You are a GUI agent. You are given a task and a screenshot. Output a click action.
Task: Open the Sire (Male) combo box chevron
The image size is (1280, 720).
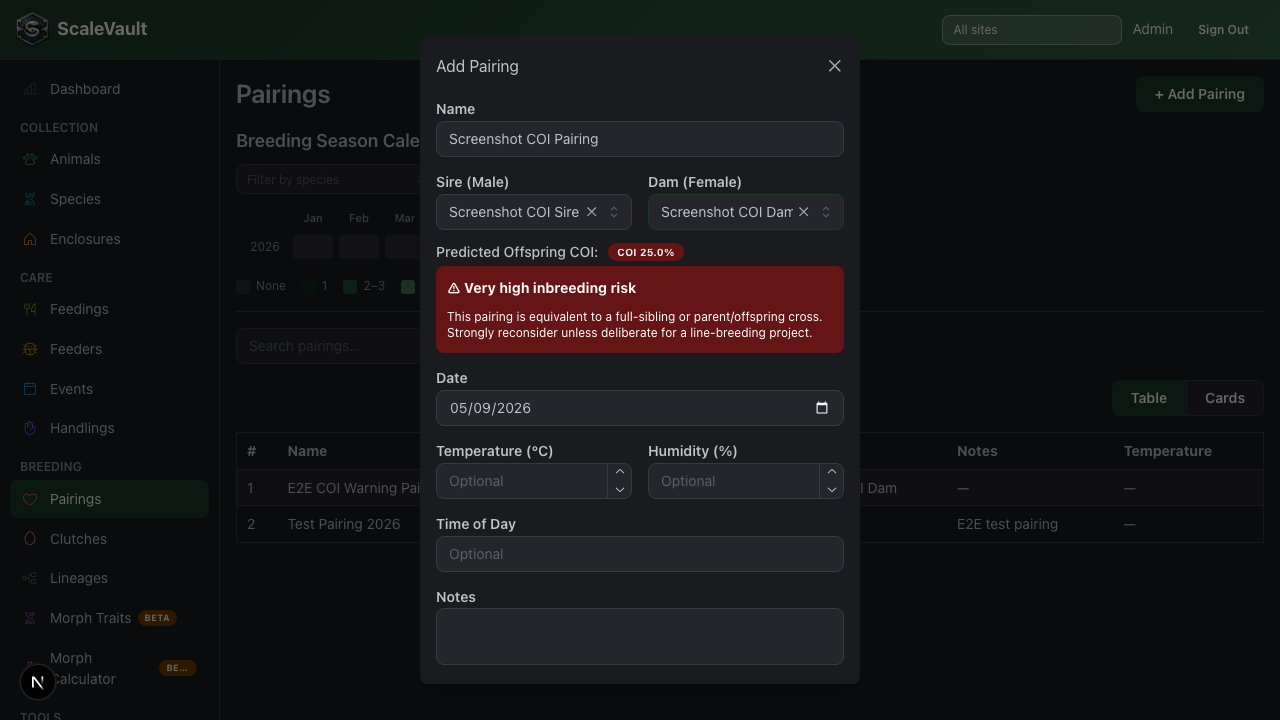click(x=614, y=212)
